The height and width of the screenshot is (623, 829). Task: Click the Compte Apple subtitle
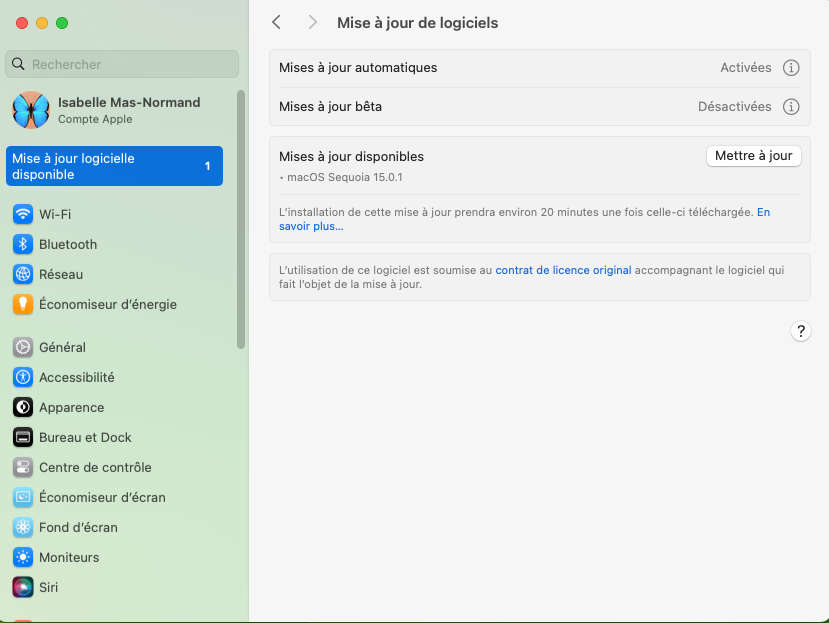(95, 120)
